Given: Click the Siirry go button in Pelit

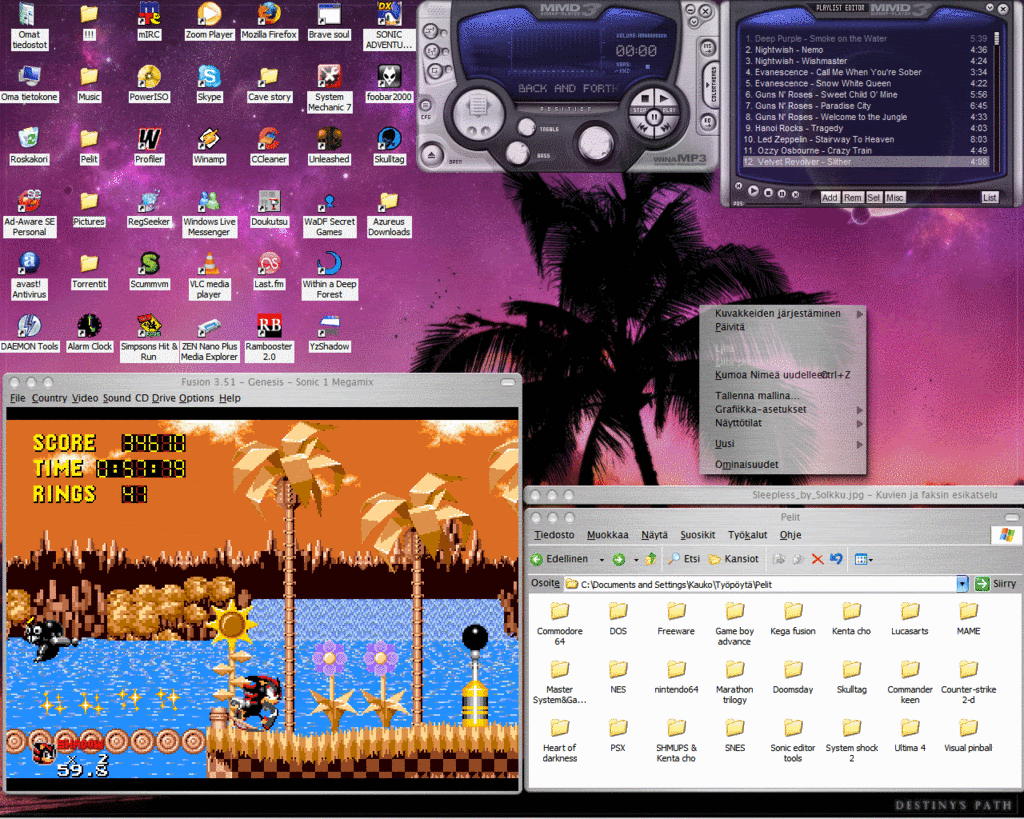Looking at the screenshot, I should point(995,584).
